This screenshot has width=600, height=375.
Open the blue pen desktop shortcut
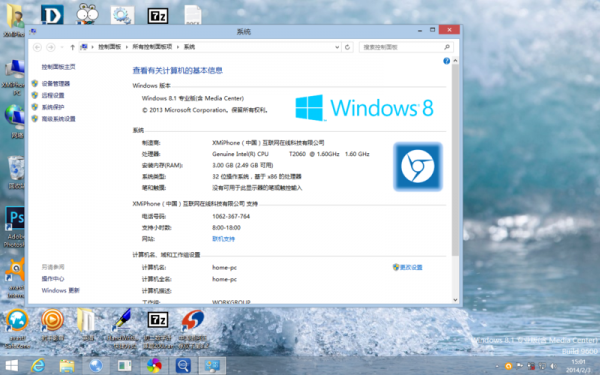[122, 328]
